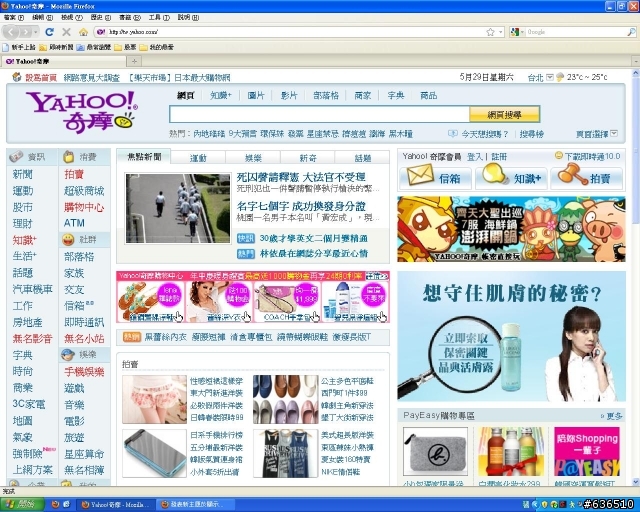This screenshot has height=512, width=640.
Task: Click the news photo of people walking
Action: (x=178, y=208)
